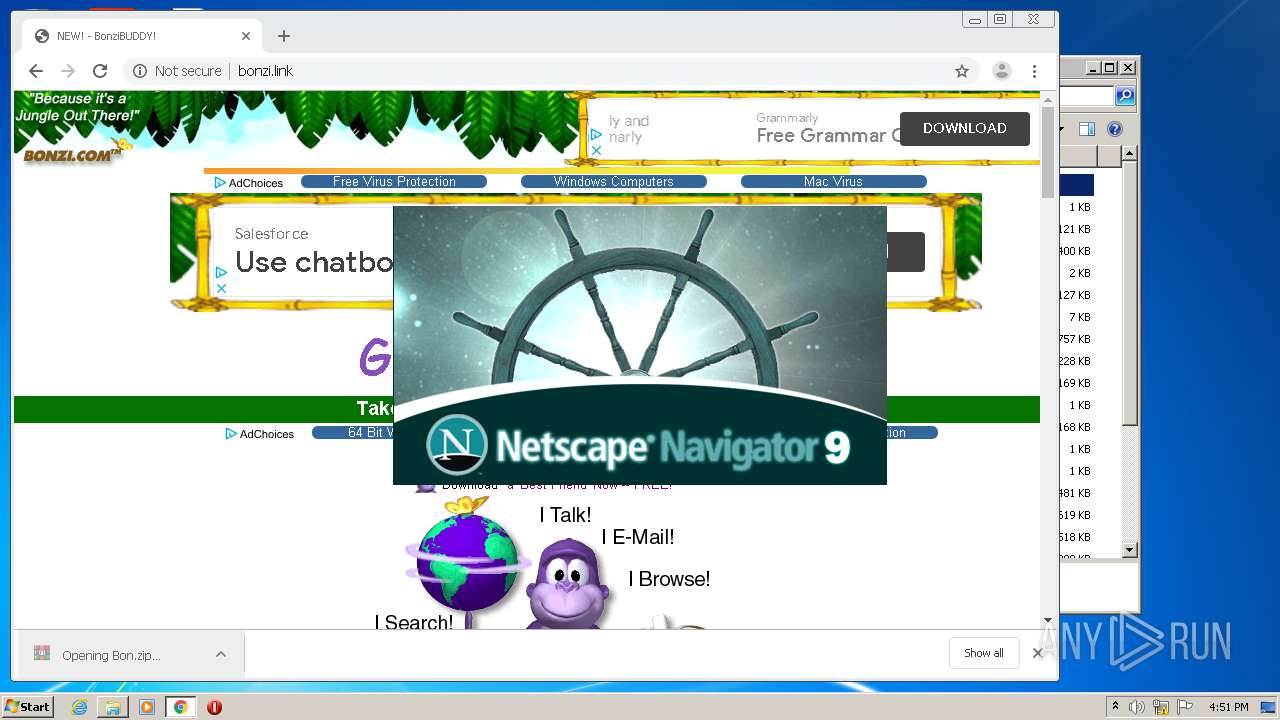Expand the Bon.zip download options chevron
The width and height of the screenshot is (1280, 720).
point(221,654)
